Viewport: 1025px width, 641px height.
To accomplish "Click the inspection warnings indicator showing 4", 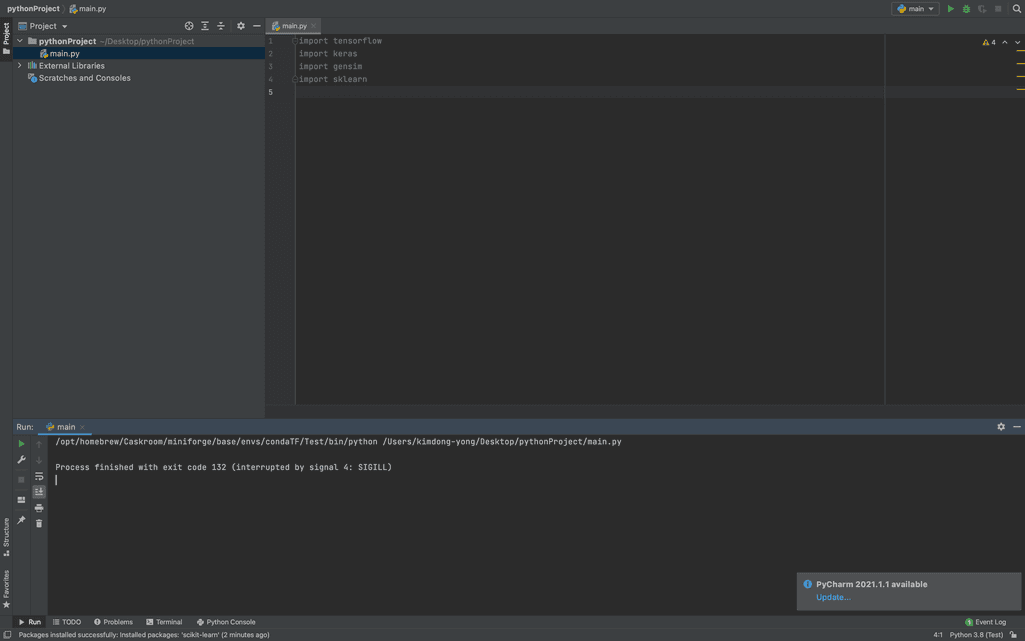I will point(988,42).
